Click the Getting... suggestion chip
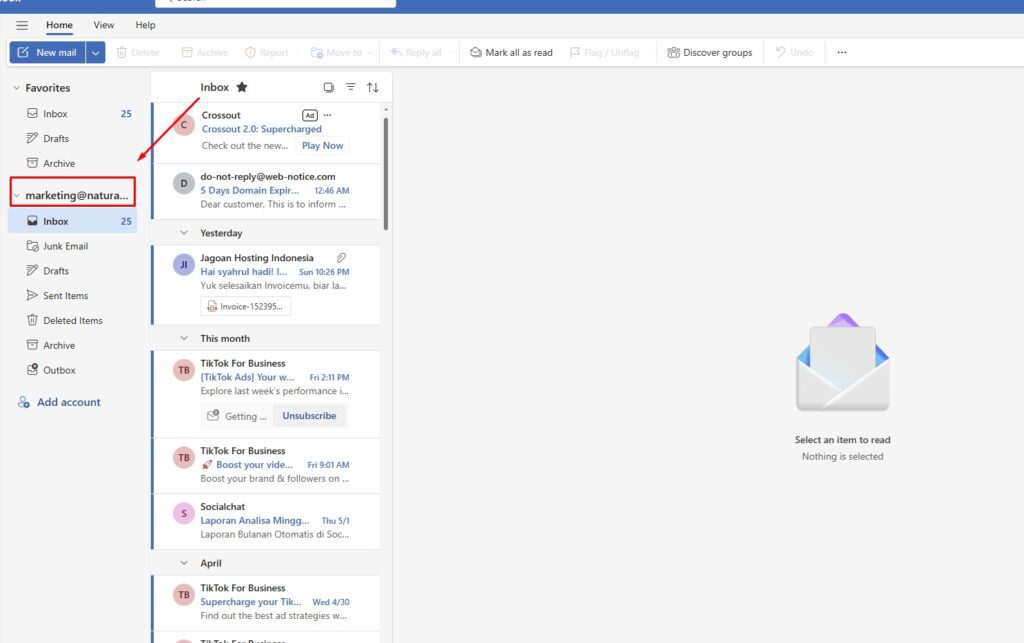The height and width of the screenshot is (643, 1024). [x=237, y=416]
